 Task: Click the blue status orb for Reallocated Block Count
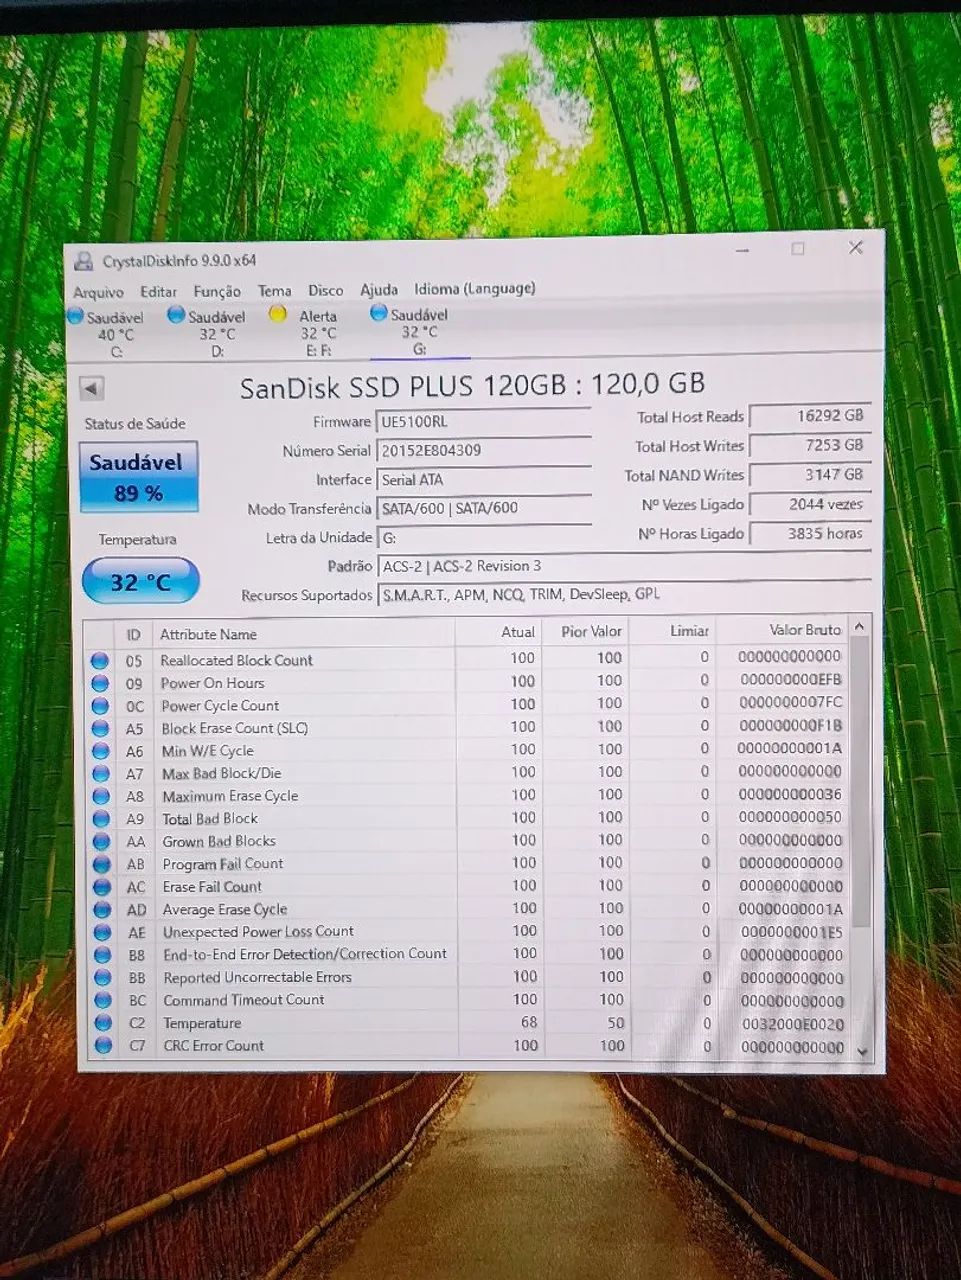click(x=100, y=660)
